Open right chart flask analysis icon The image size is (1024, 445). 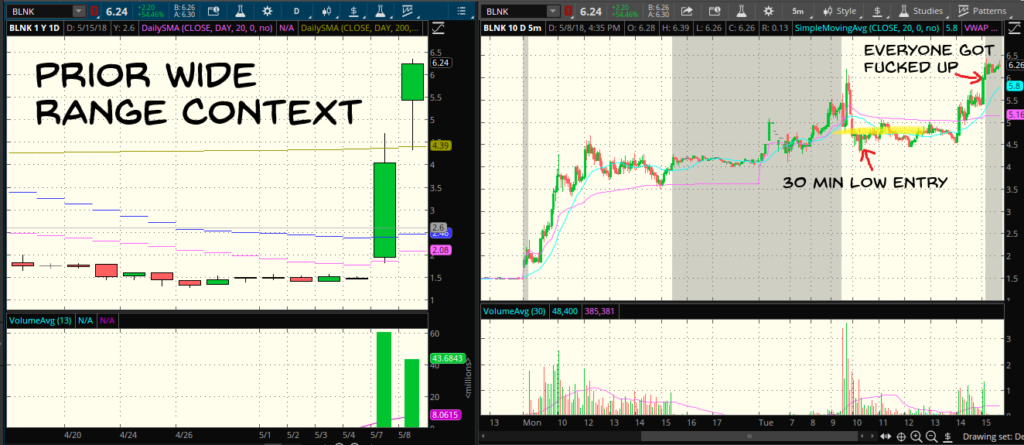point(741,11)
